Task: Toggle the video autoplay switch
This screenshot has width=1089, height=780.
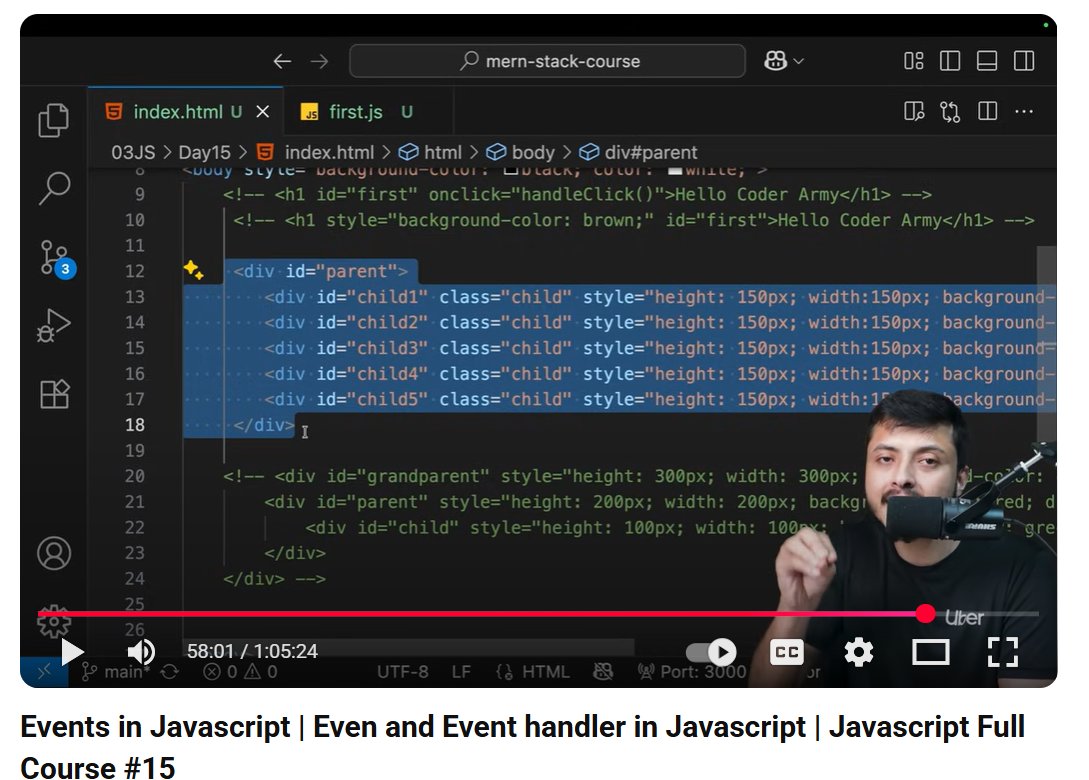Action: coord(711,652)
